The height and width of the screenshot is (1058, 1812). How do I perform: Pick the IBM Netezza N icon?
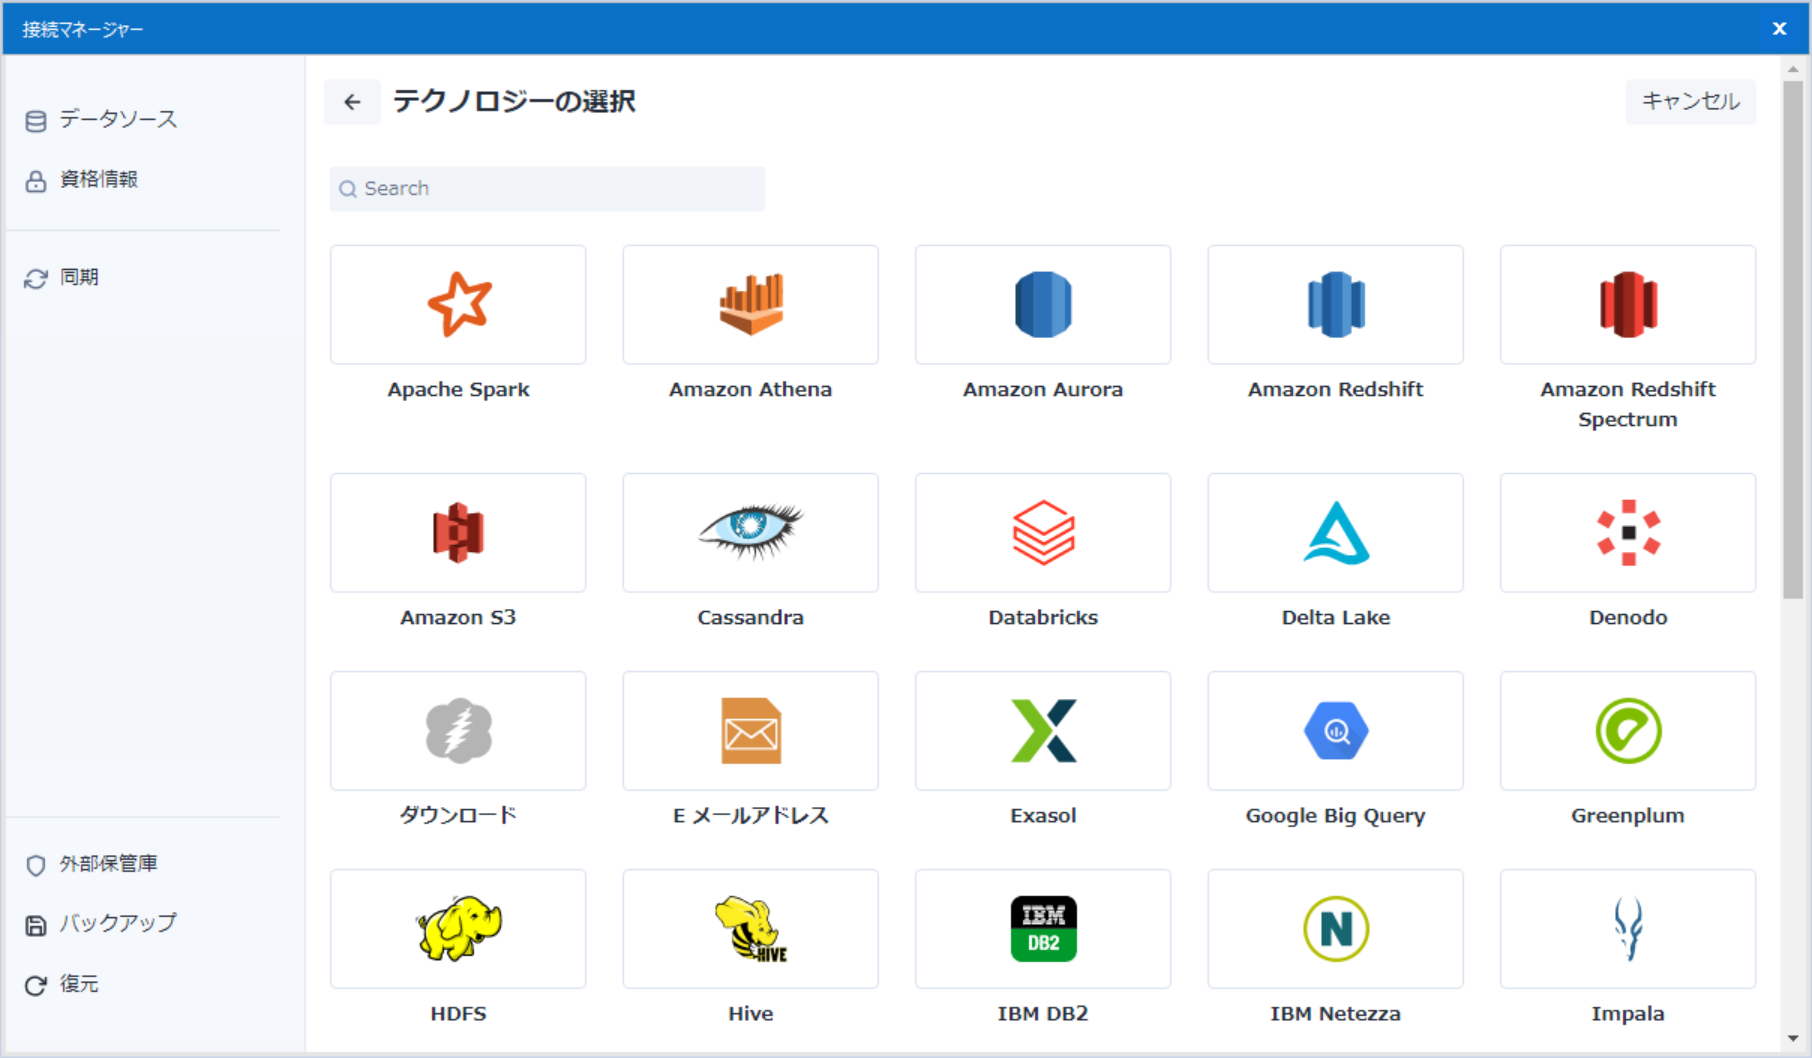pos(1336,928)
